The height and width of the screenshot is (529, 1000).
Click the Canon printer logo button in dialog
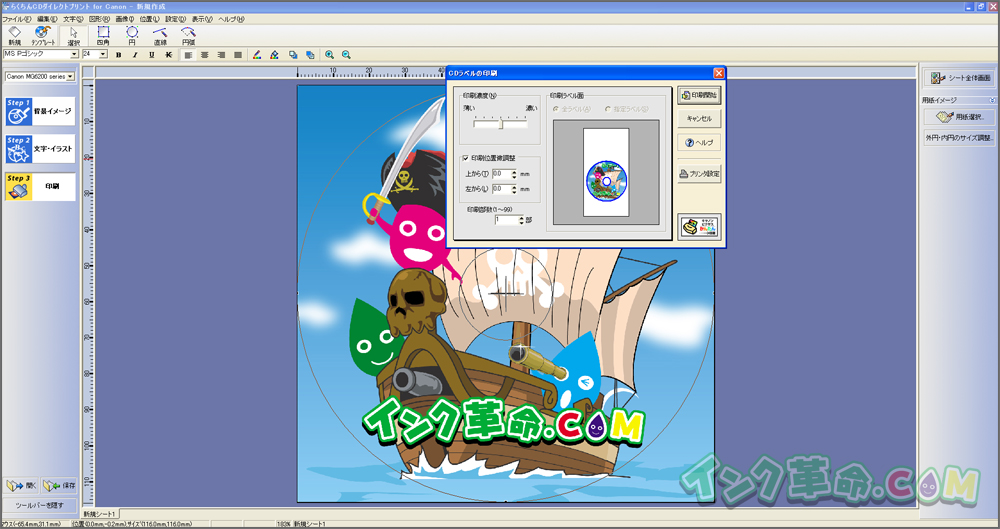(x=699, y=227)
